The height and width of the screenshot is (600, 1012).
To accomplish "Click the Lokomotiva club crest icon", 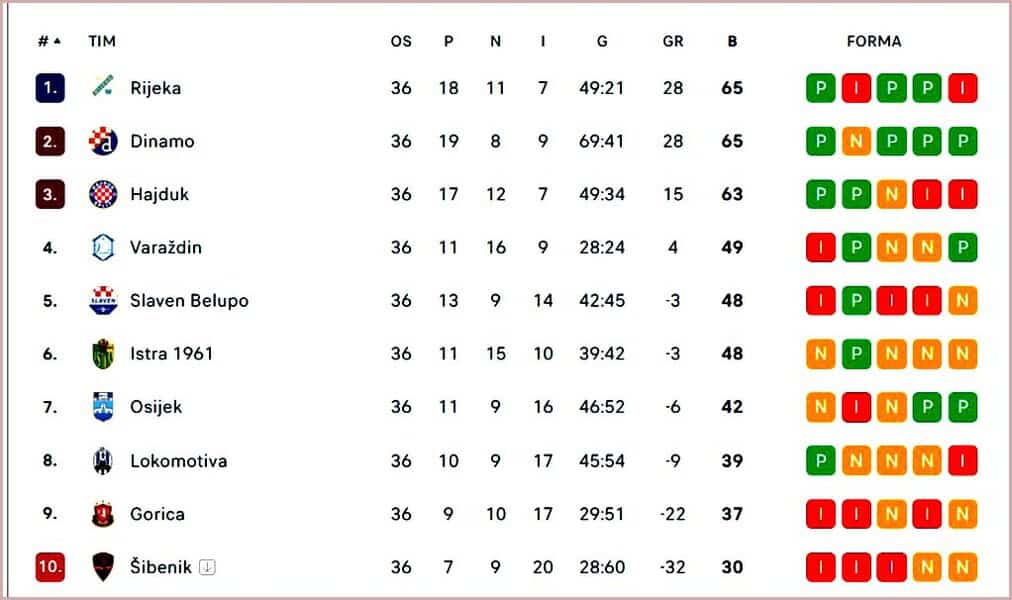I will 103,461.
